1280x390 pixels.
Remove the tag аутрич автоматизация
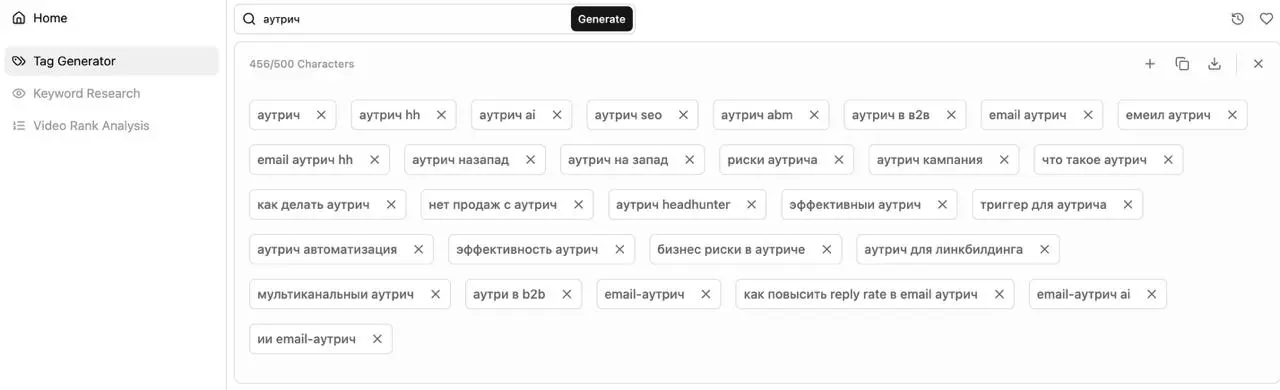coord(418,249)
